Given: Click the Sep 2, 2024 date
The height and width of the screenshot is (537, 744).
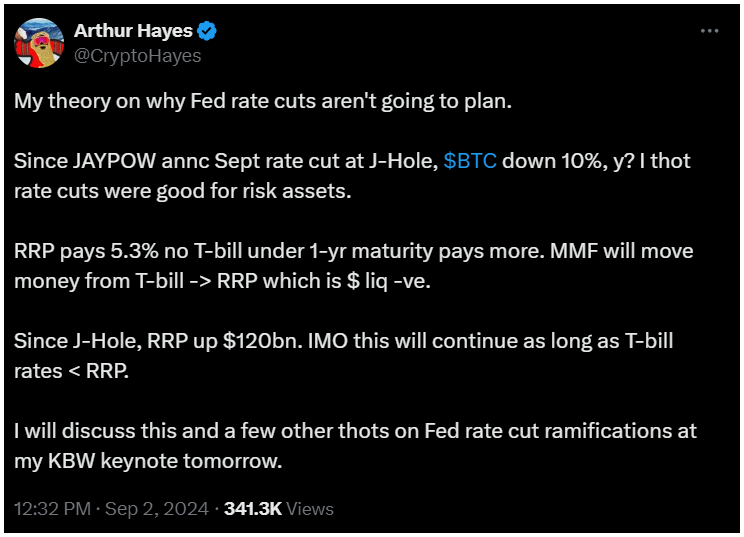Looking at the screenshot, I should (157, 509).
